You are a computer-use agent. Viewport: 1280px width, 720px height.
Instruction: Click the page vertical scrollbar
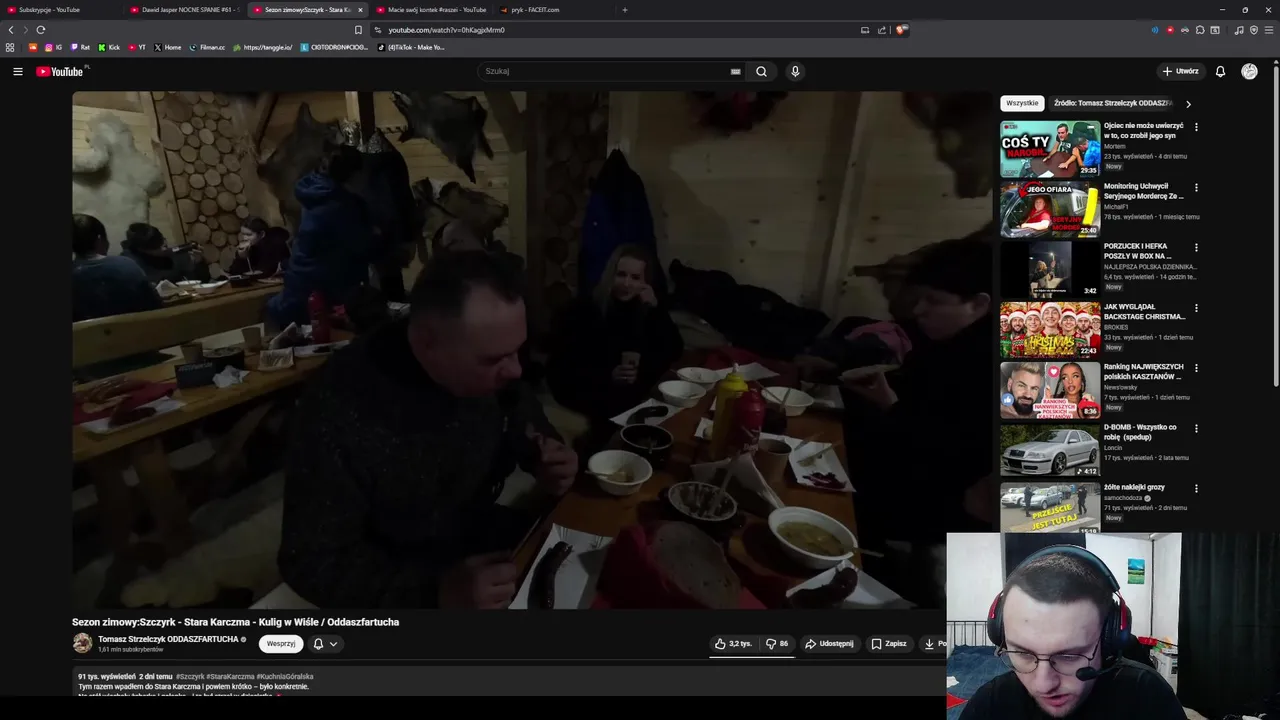click(1276, 225)
